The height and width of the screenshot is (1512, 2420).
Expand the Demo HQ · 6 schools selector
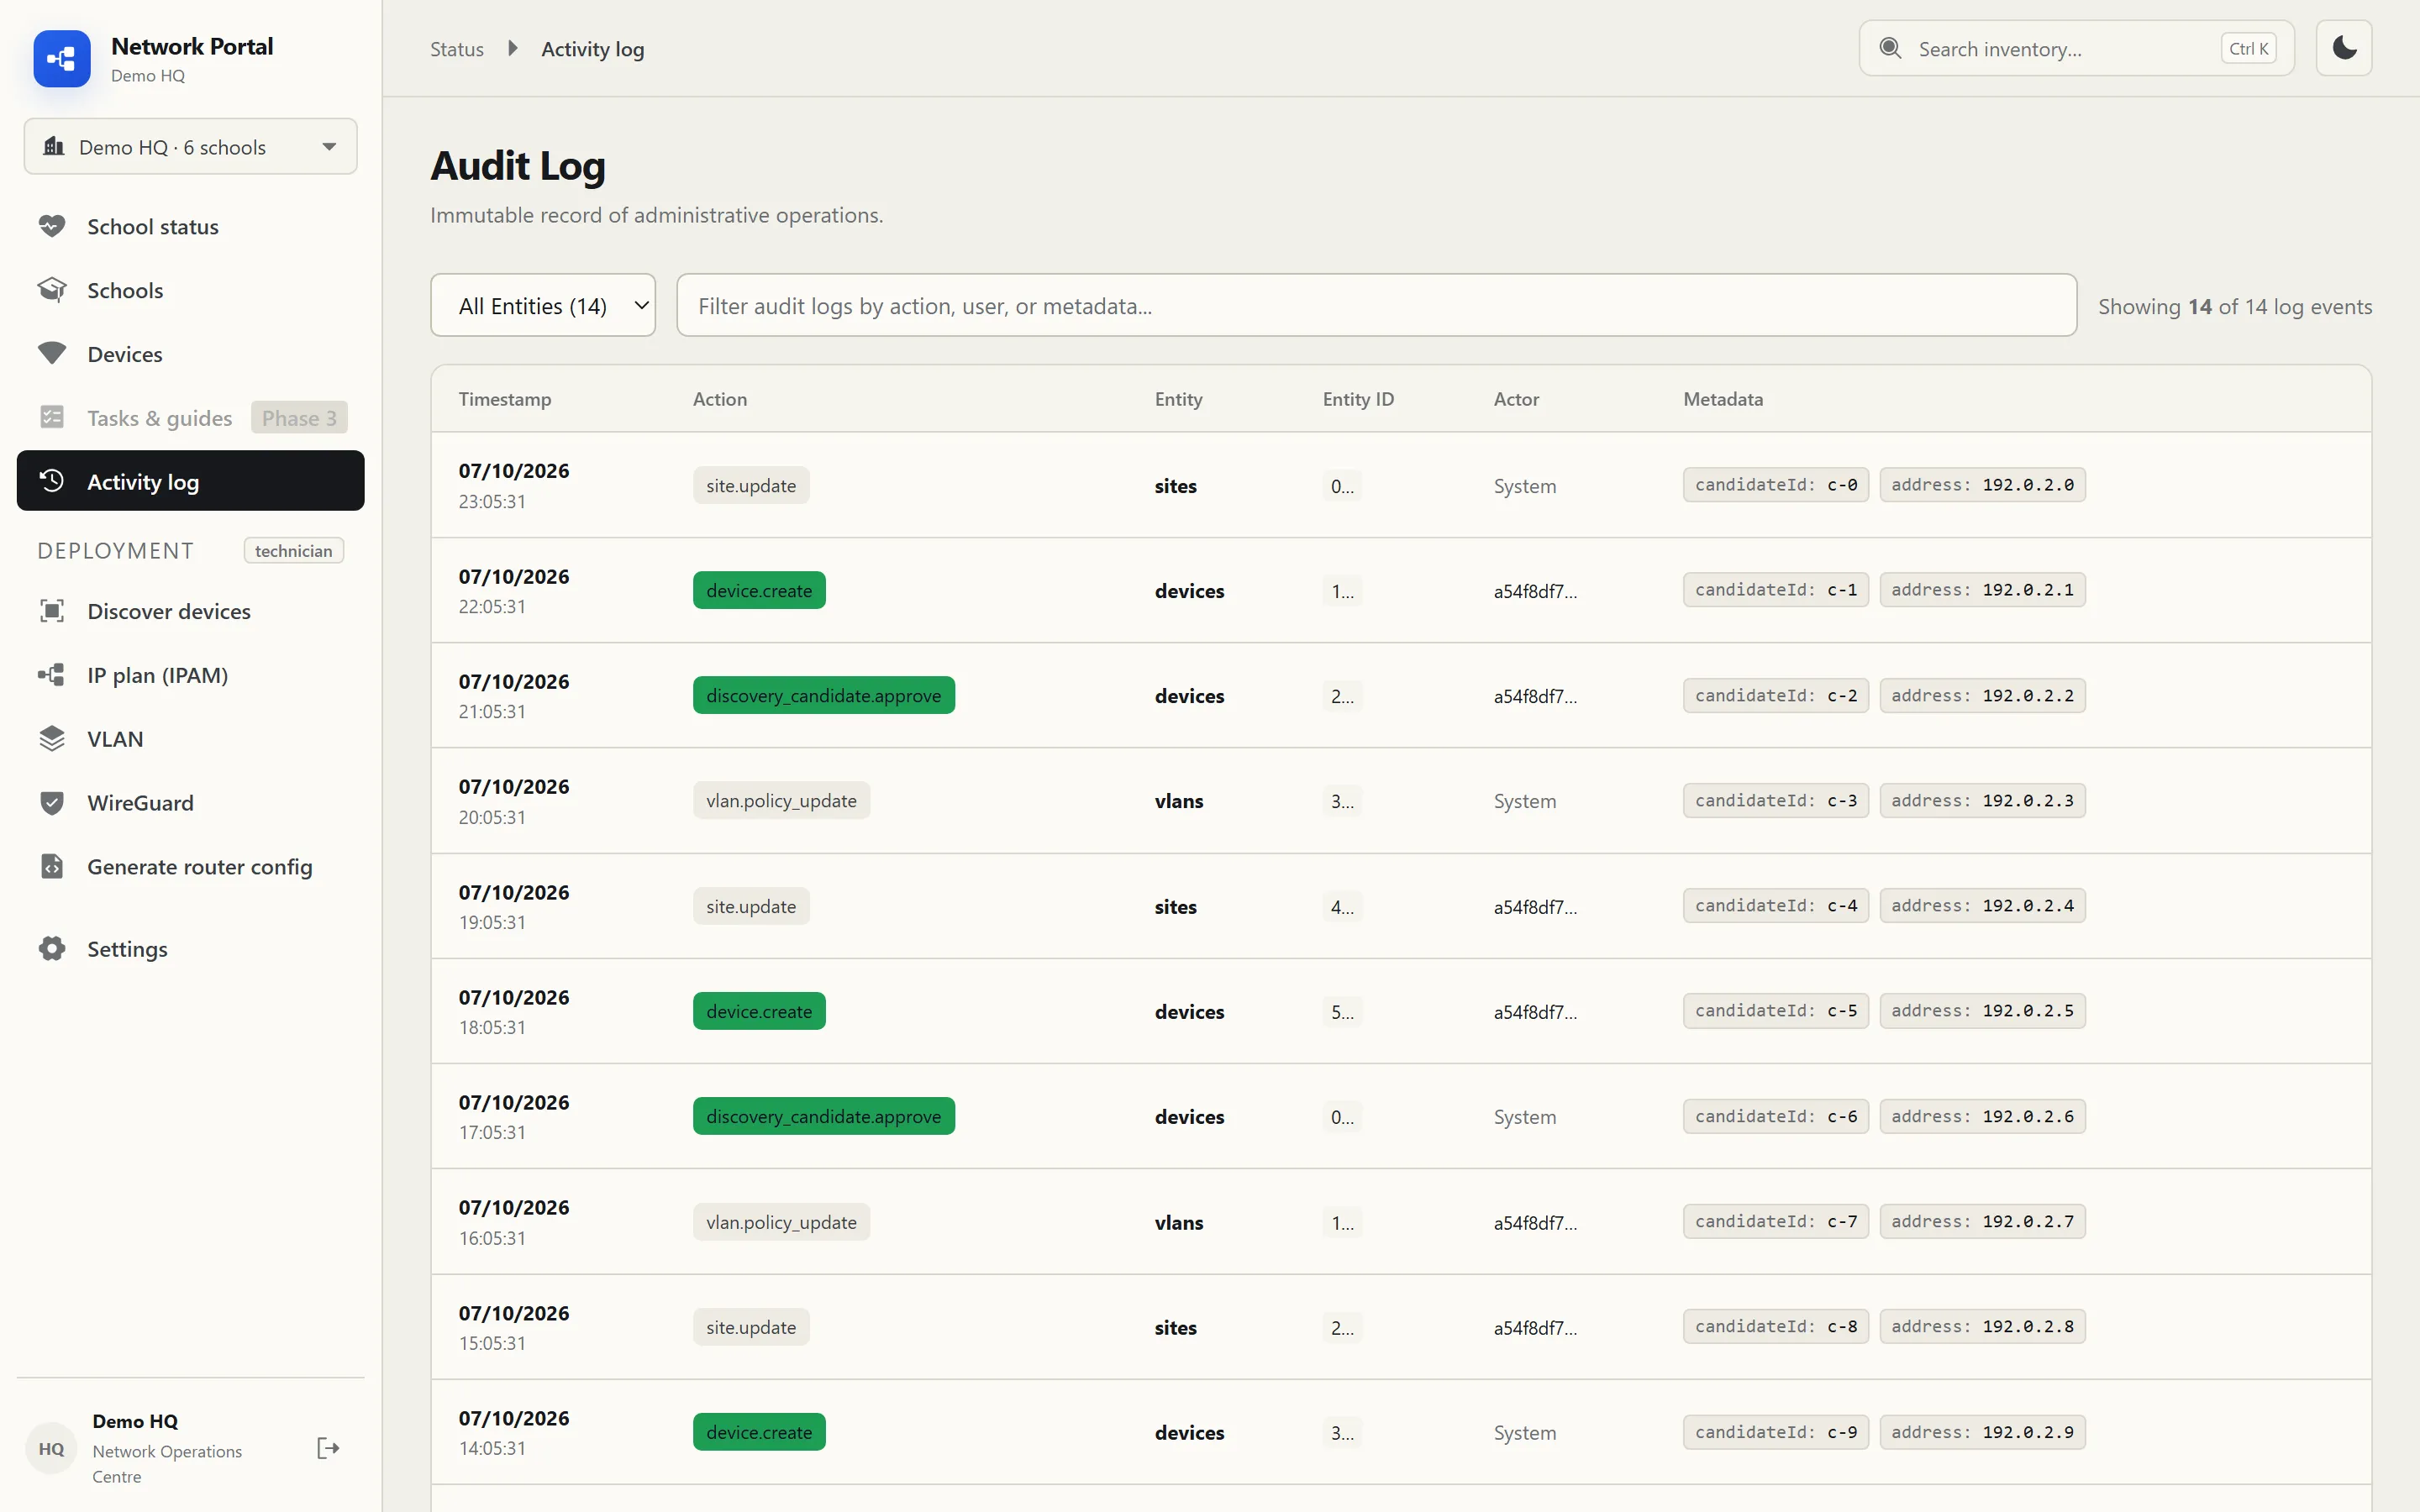pyautogui.click(x=190, y=147)
